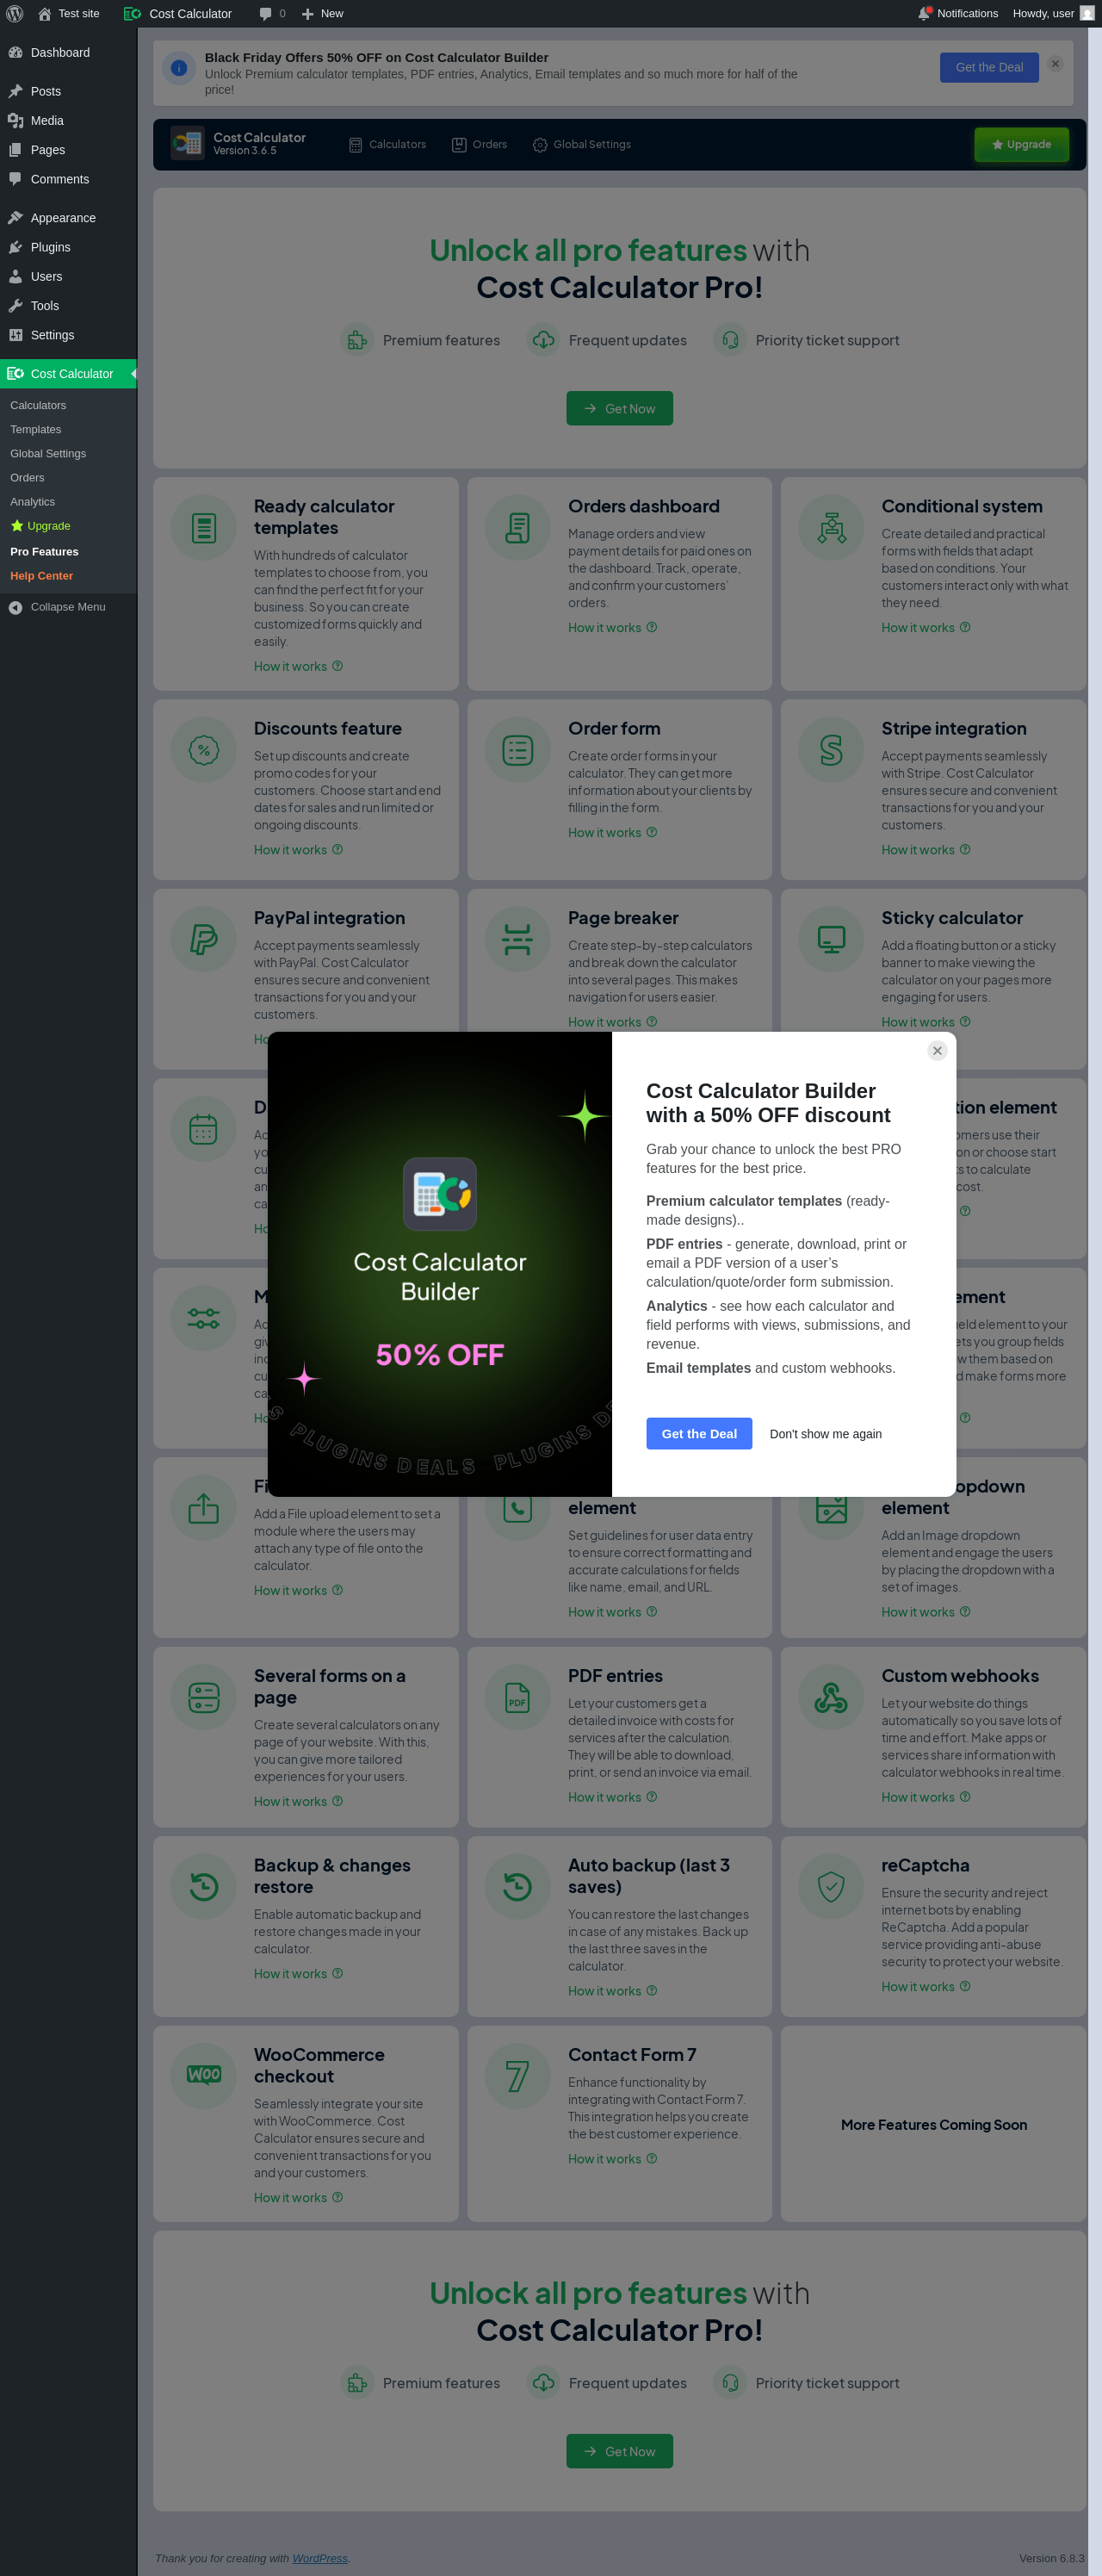Click File upload element icon
Viewport: 1102px width, 2576px height.
pyautogui.click(x=204, y=1508)
